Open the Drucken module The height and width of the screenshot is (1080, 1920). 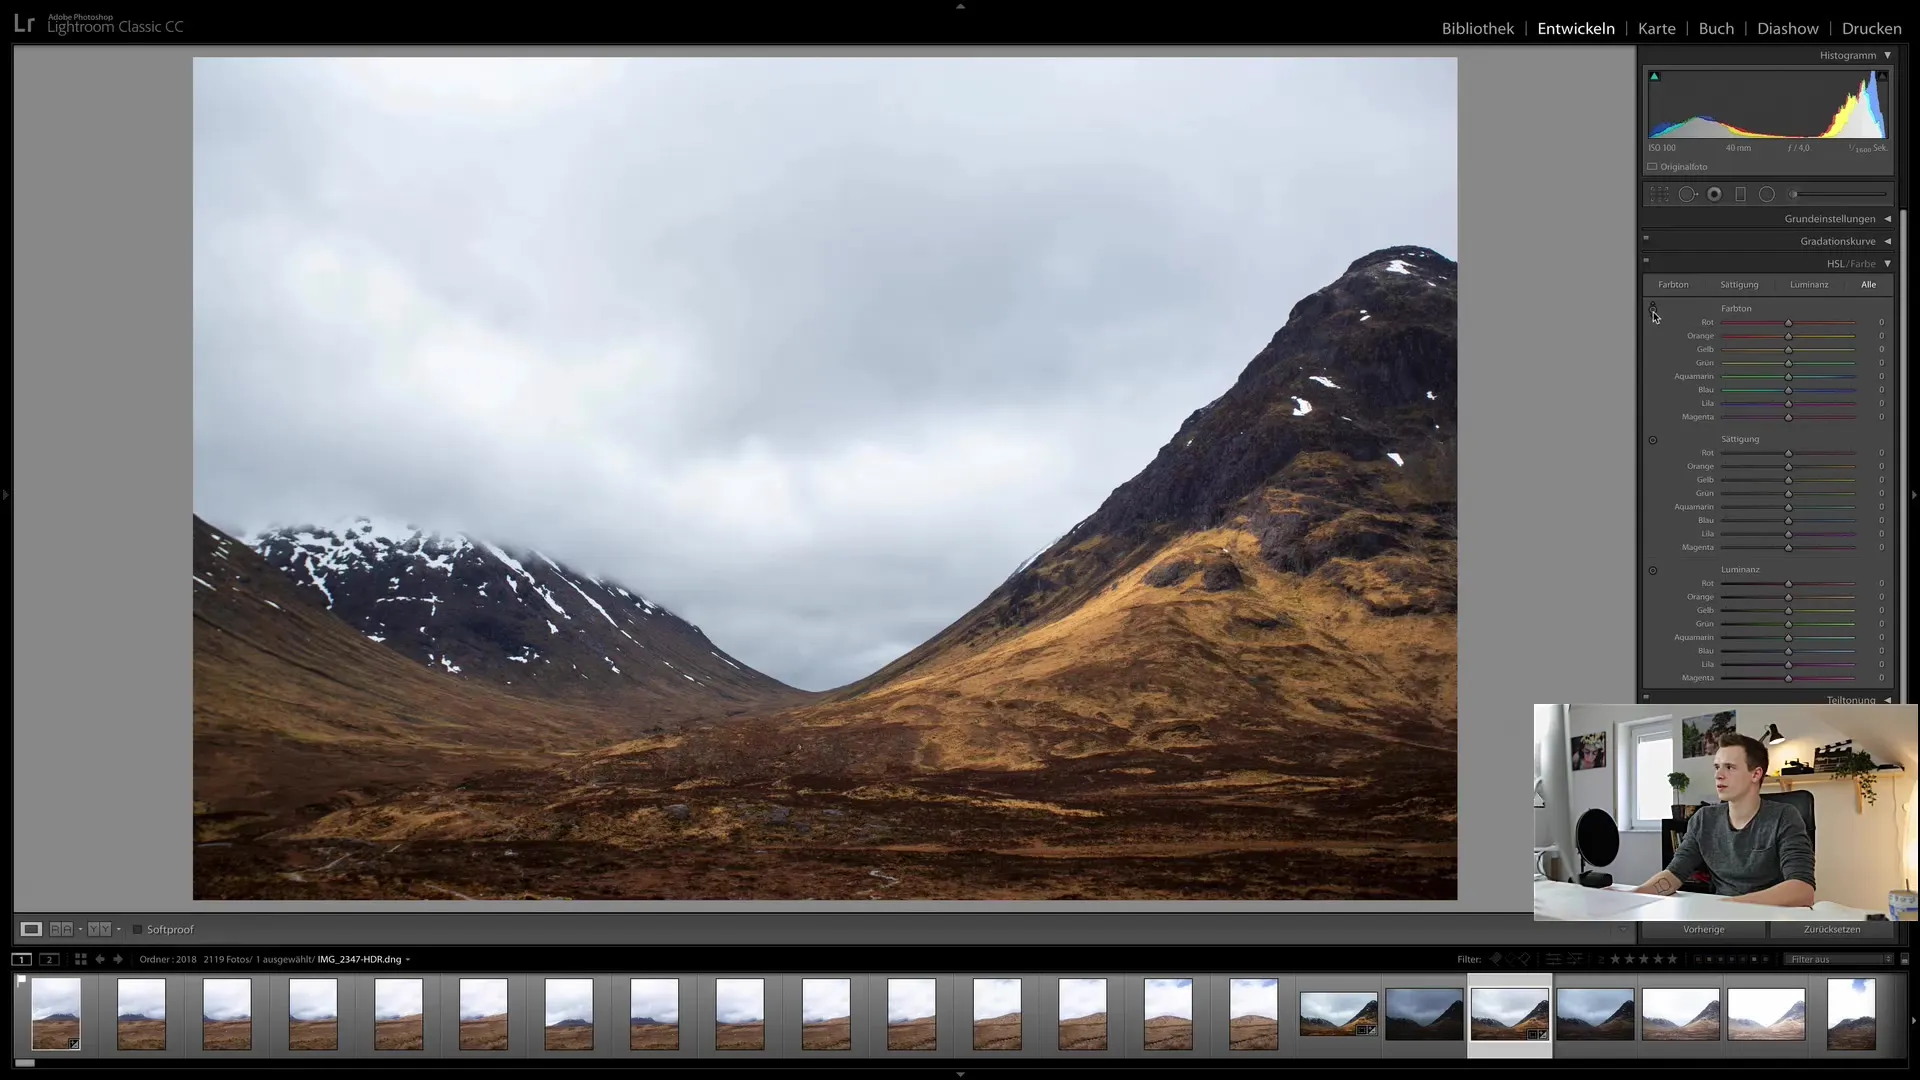click(1871, 28)
